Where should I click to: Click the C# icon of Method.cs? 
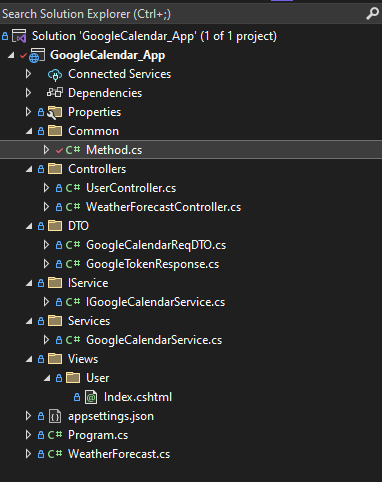(73, 150)
